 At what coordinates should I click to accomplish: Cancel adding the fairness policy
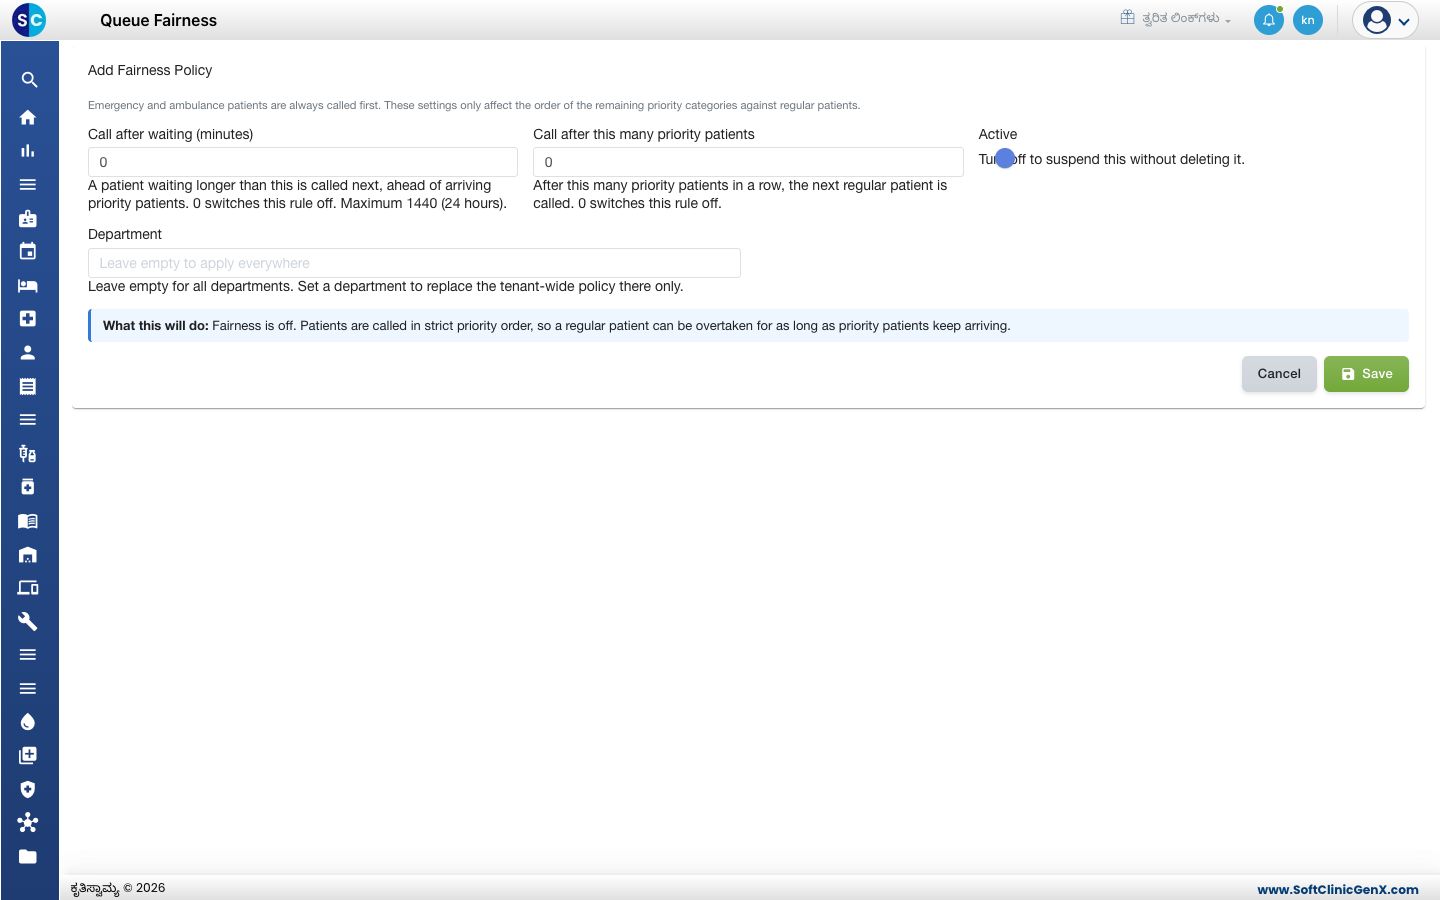(1279, 374)
